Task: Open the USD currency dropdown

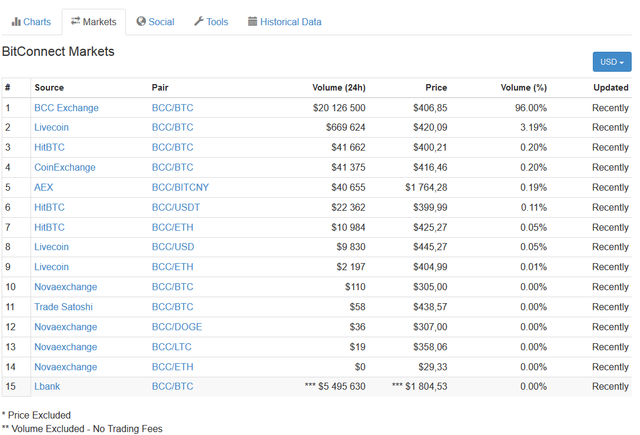Action: [612, 62]
